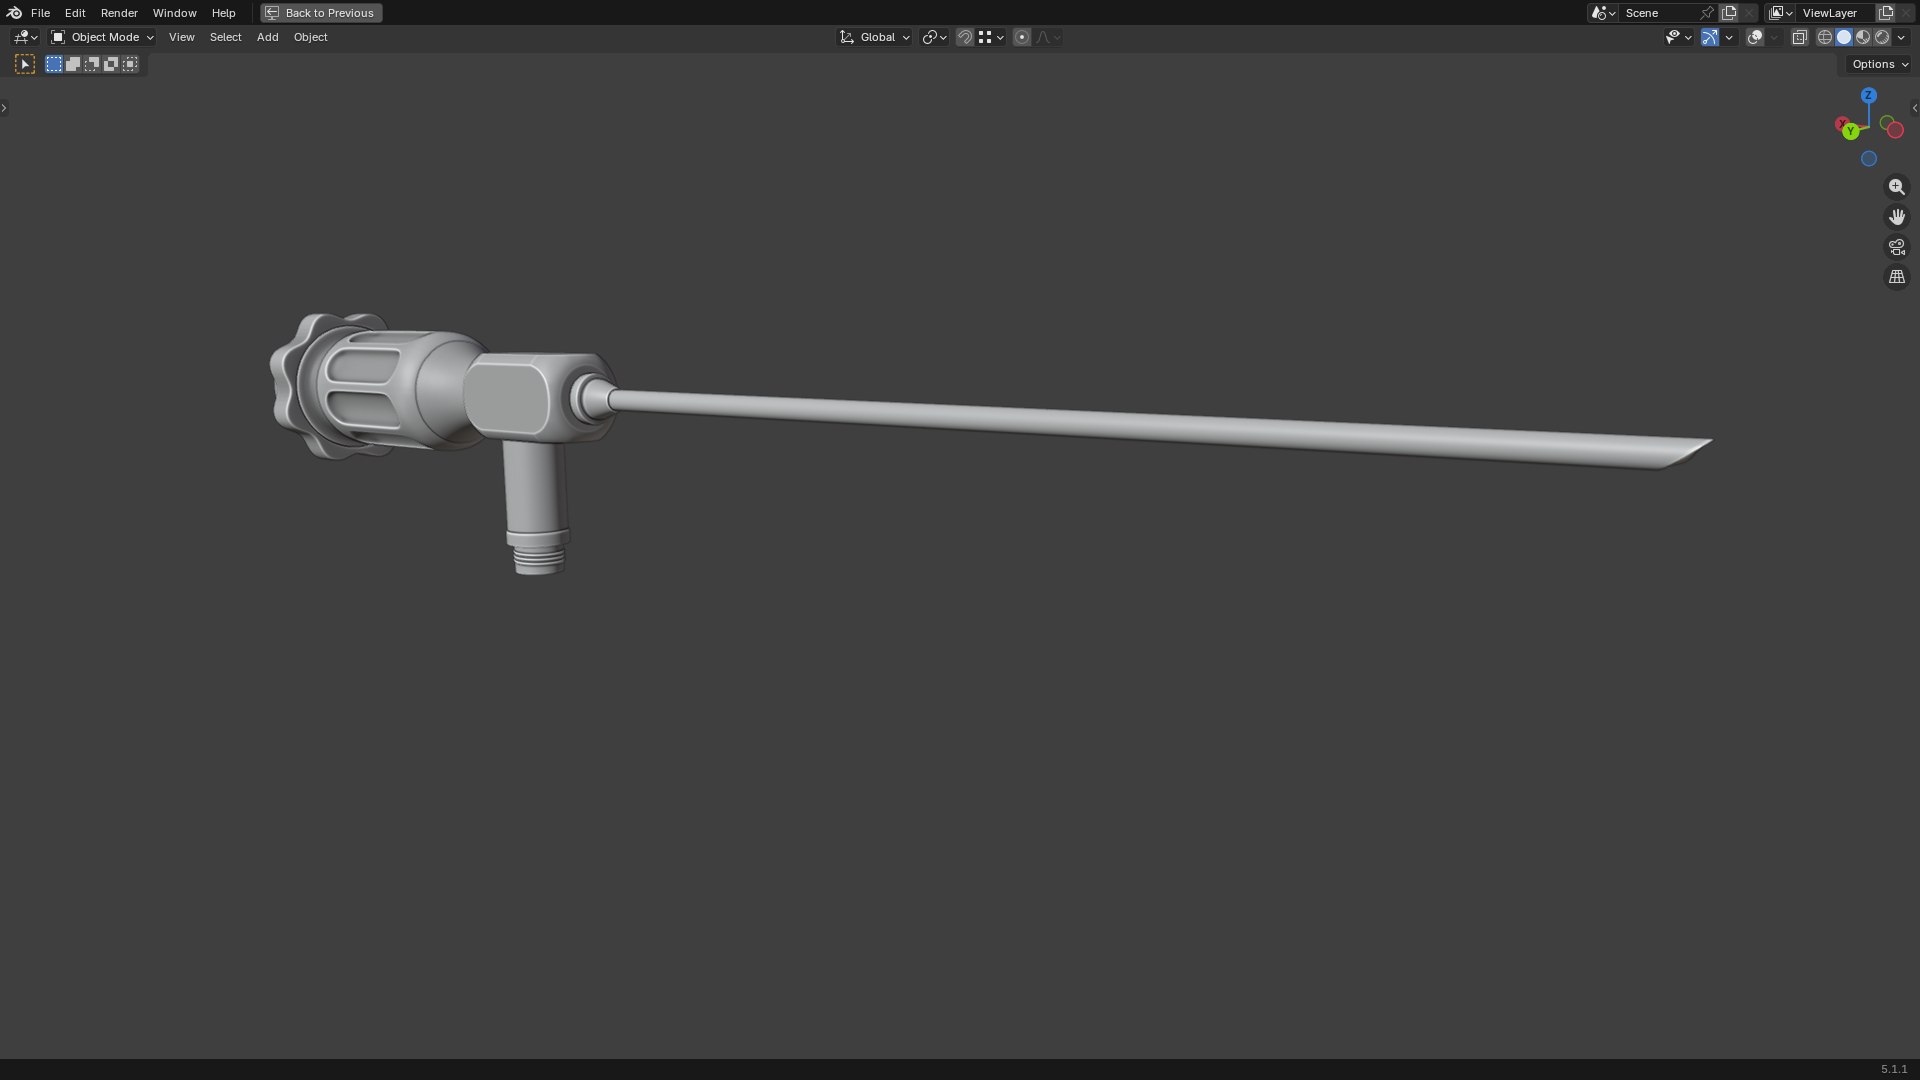Click the negative Z axis gizmo handle

coord(1868,159)
